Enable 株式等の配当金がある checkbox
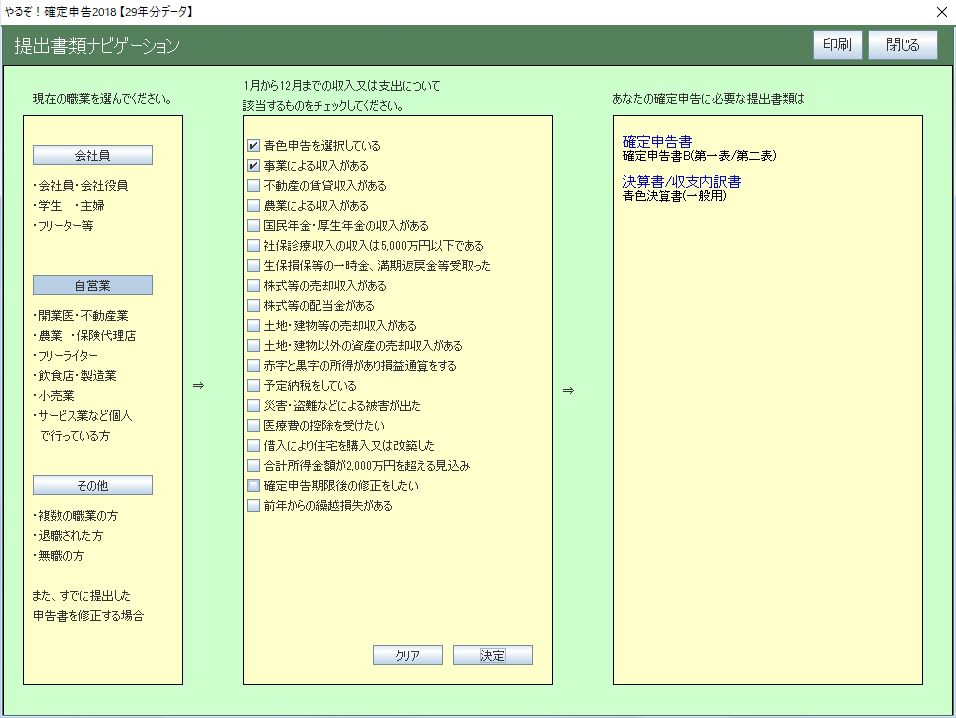 coord(253,306)
